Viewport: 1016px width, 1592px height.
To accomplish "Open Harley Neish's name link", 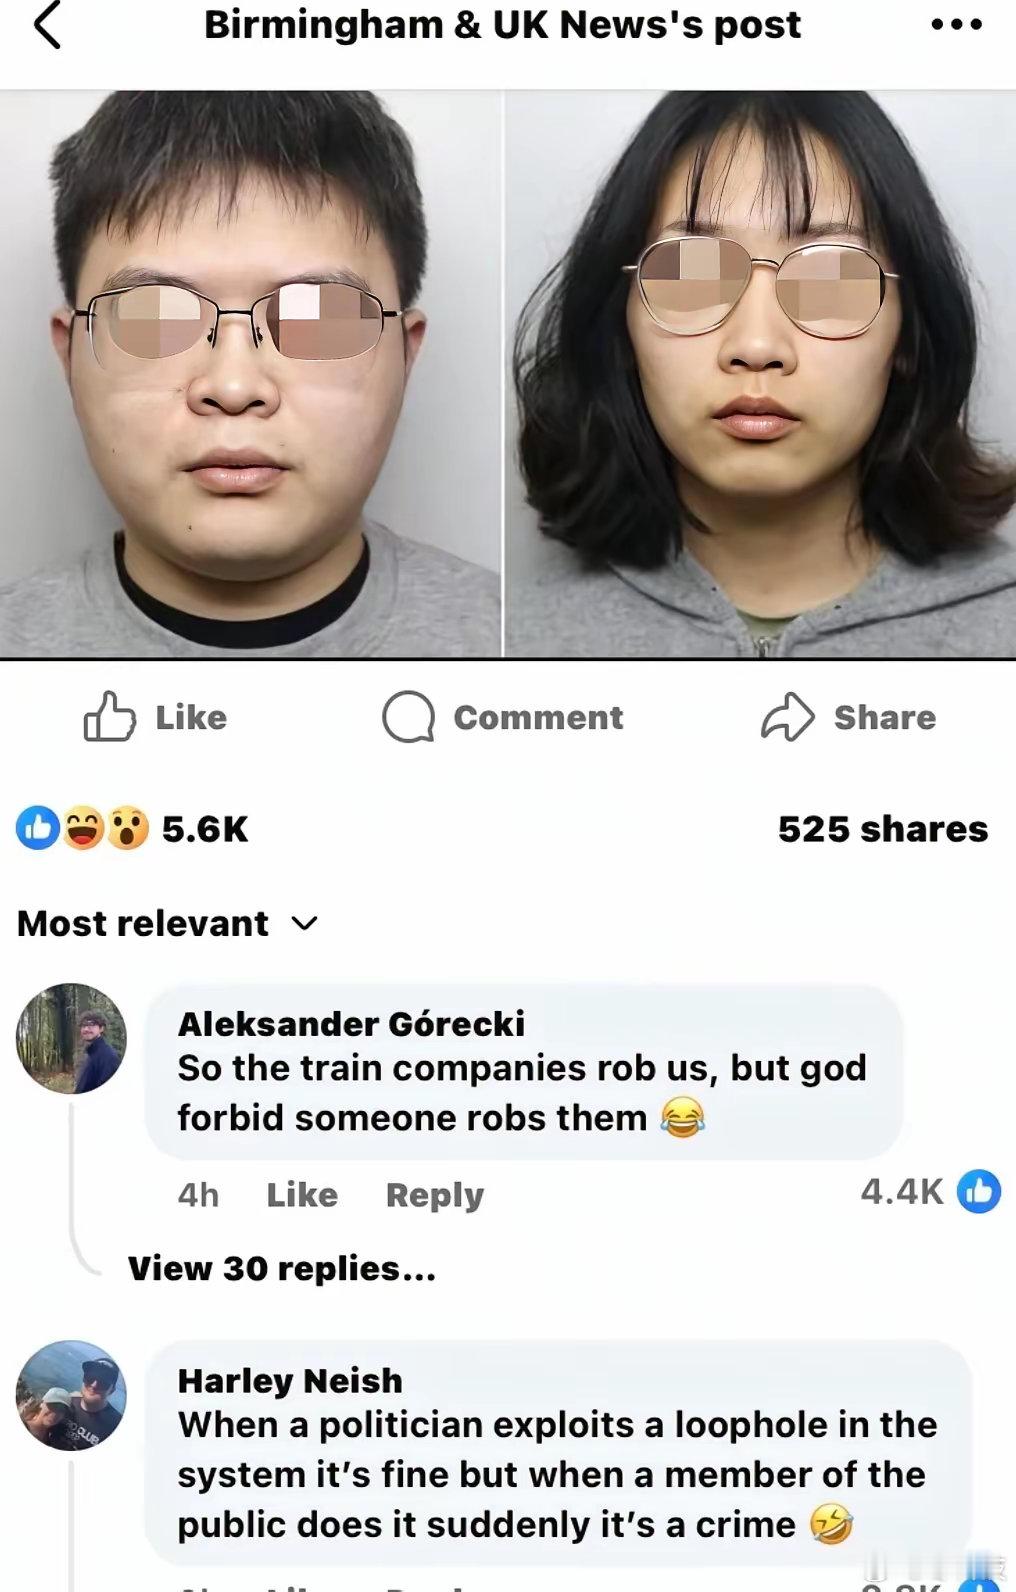I will [290, 1380].
